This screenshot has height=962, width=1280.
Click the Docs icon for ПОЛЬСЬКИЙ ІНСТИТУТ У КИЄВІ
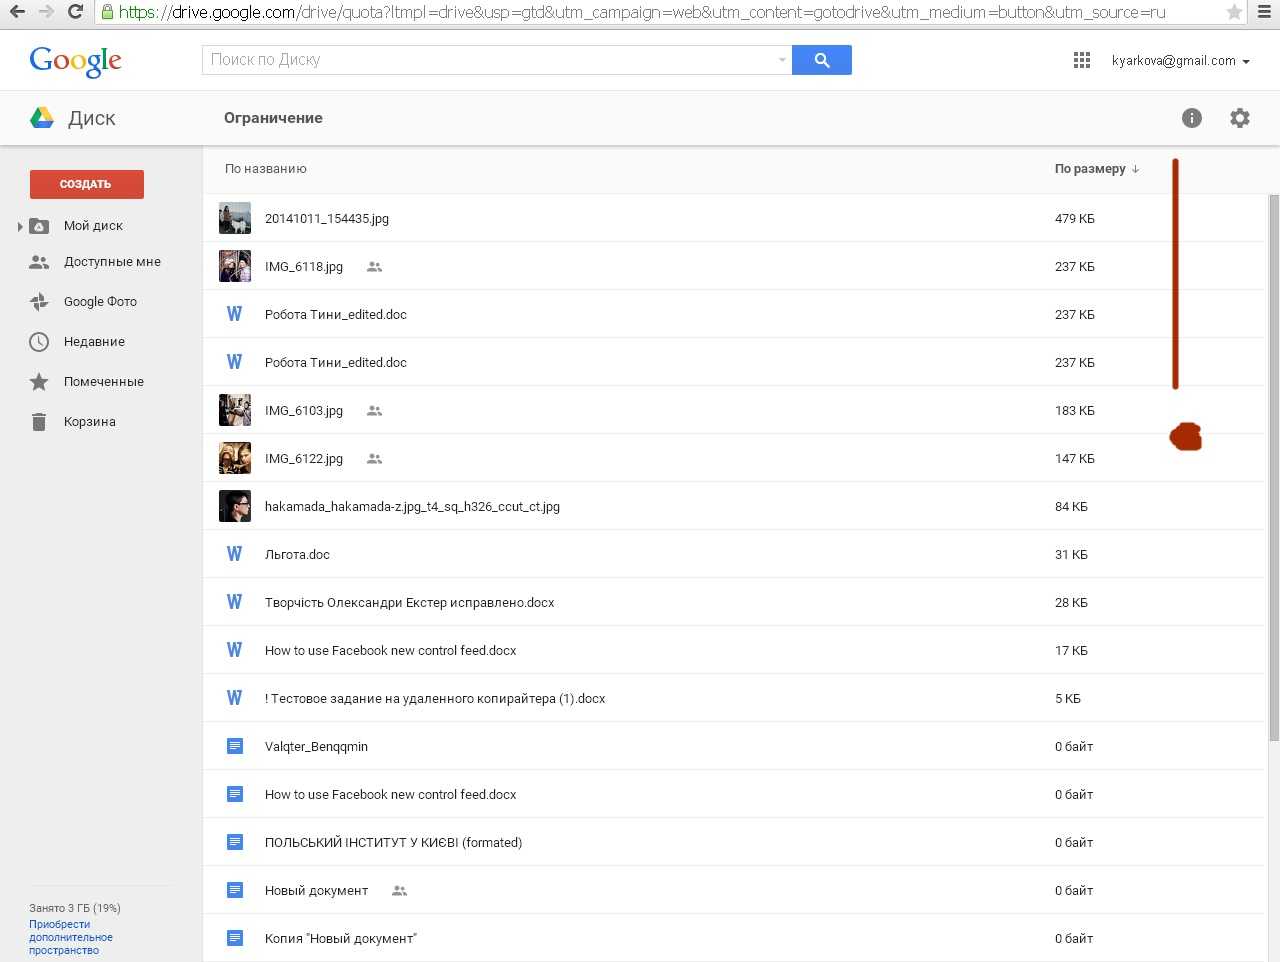point(235,842)
